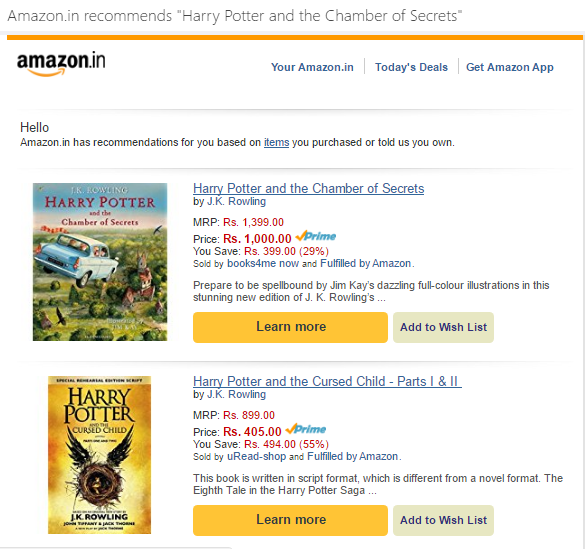The height and width of the screenshot is (549, 585).
Task: Click Learn more for Chamber of Secrets
Action: pyautogui.click(x=290, y=327)
